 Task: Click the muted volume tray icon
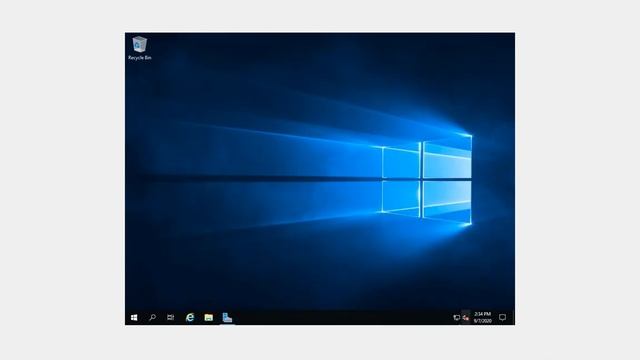click(x=466, y=318)
